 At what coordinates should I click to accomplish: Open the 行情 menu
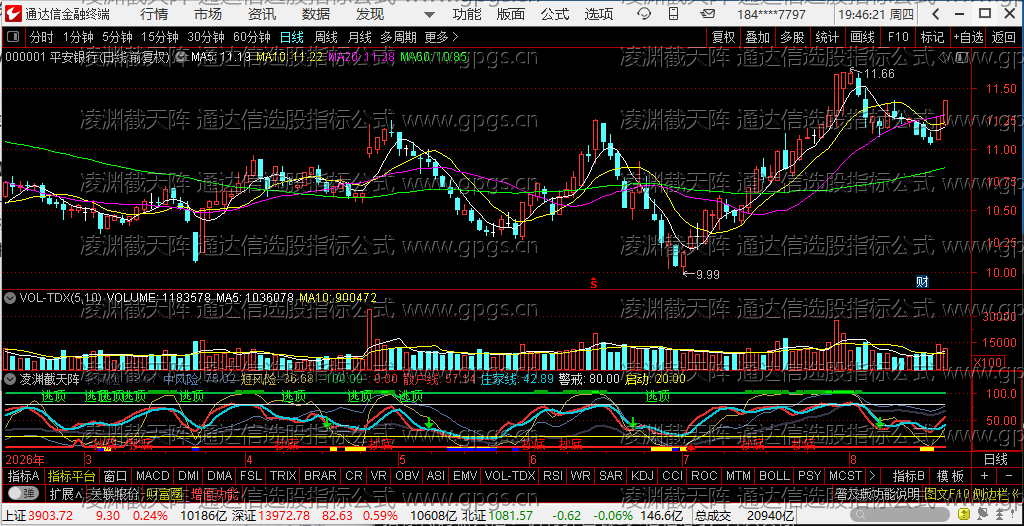[154, 14]
